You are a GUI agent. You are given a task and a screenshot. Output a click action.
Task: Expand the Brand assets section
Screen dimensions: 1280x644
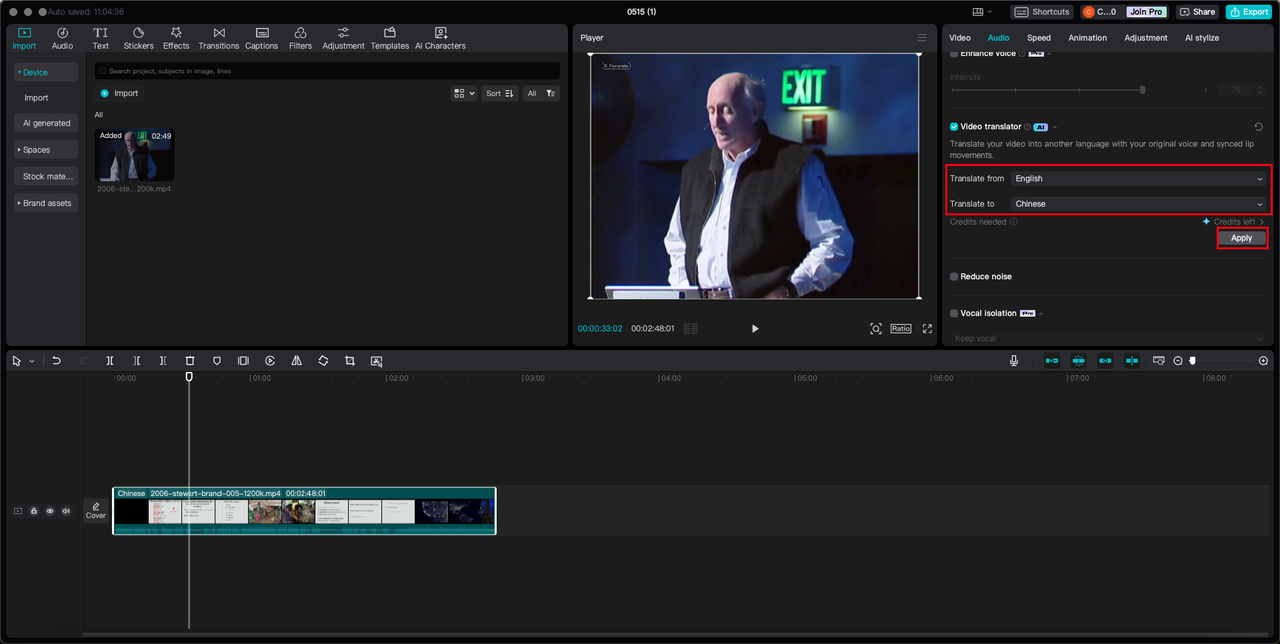click(46, 203)
